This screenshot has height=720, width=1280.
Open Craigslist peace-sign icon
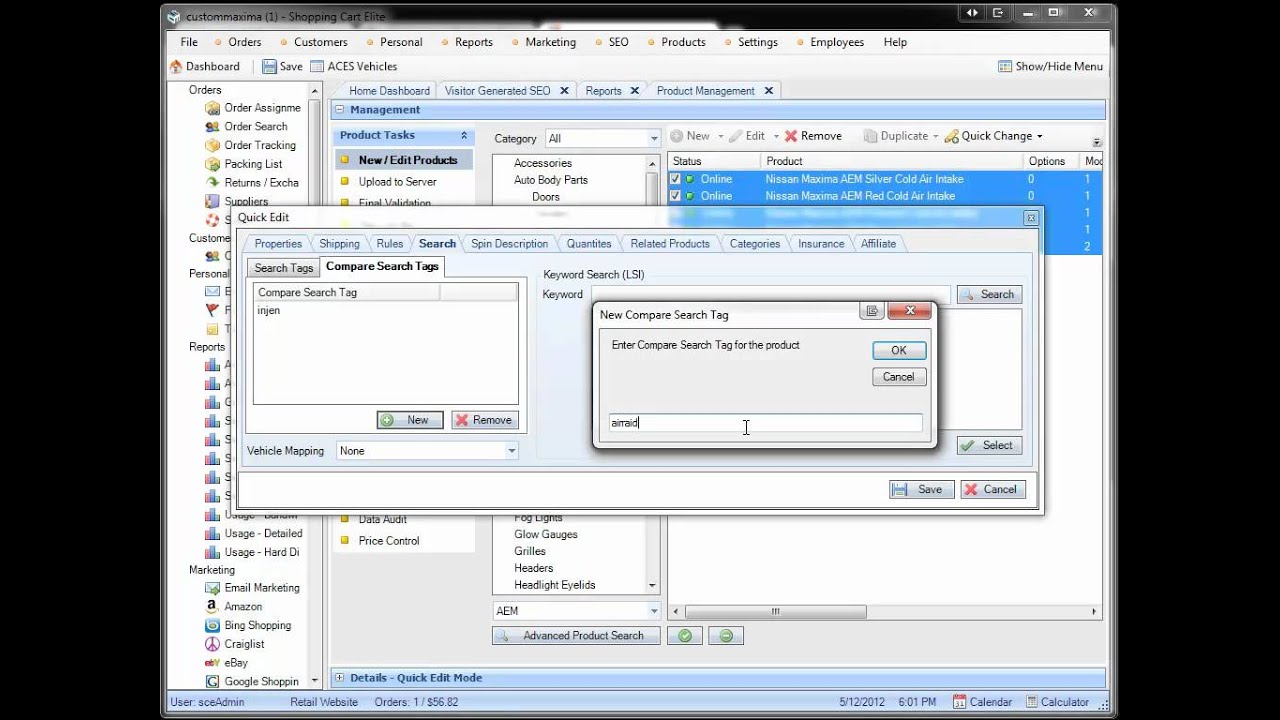tap(212, 644)
